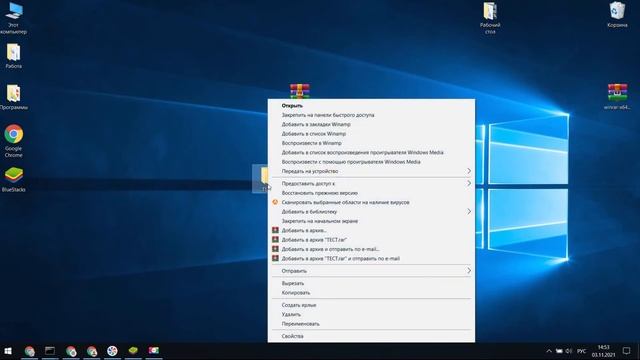Screen dimensions: 640x360
Task: Open the red-green recorder icon in the taskbar
Action: click(154, 351)
